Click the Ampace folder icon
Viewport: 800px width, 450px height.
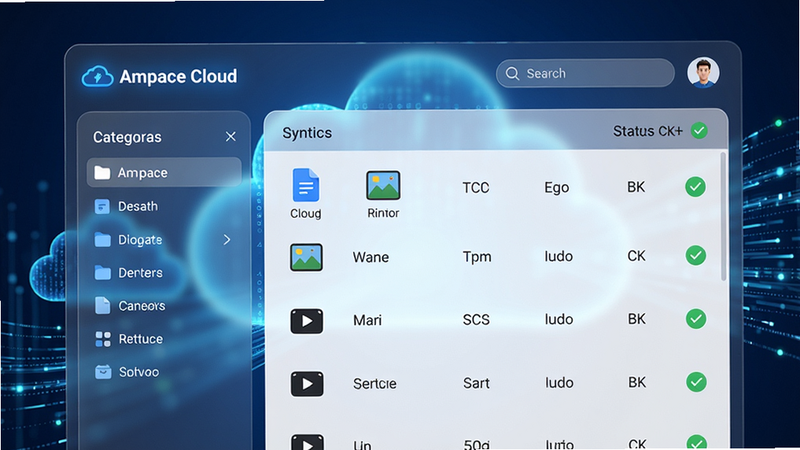click(x=102, y=173)
